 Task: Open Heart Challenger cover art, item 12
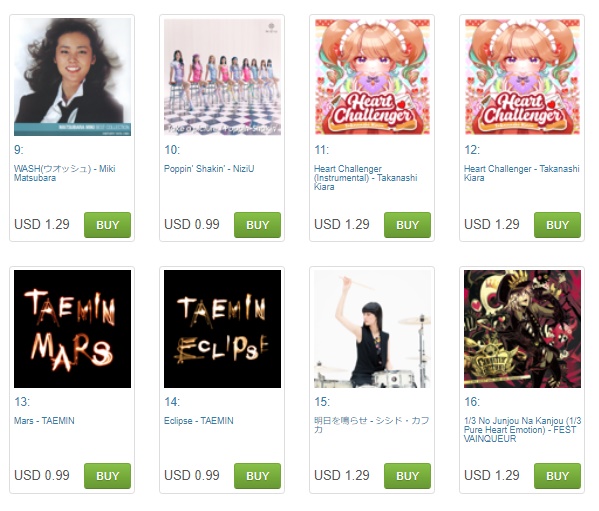pos(522,77)
